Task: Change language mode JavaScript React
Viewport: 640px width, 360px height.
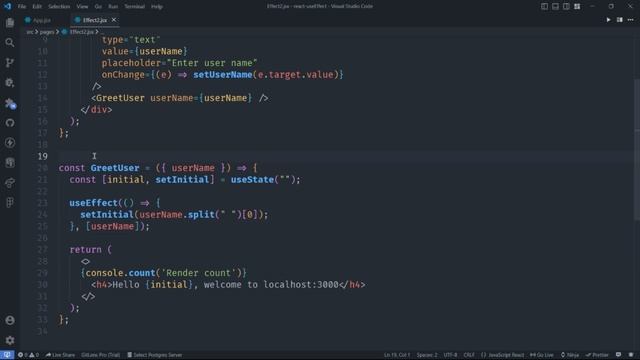Action: [502, 355]
